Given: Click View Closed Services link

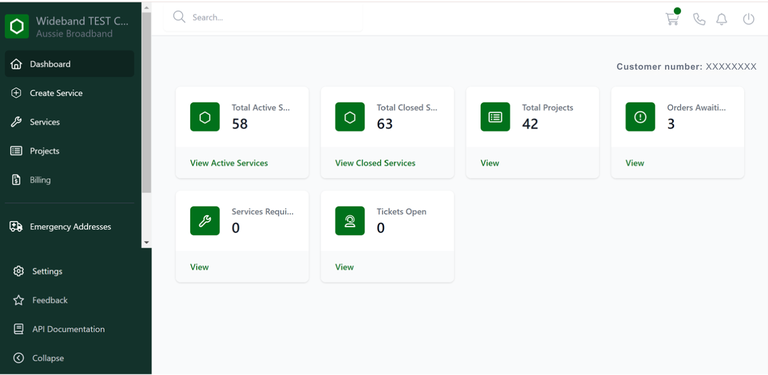Looking at the screenshot, I should click(375, 163).
